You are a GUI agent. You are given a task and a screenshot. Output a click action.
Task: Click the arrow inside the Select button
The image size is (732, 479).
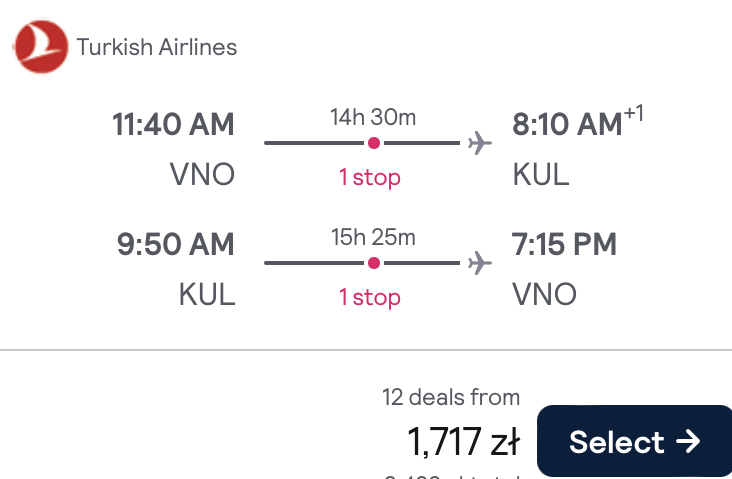[688, 441]
